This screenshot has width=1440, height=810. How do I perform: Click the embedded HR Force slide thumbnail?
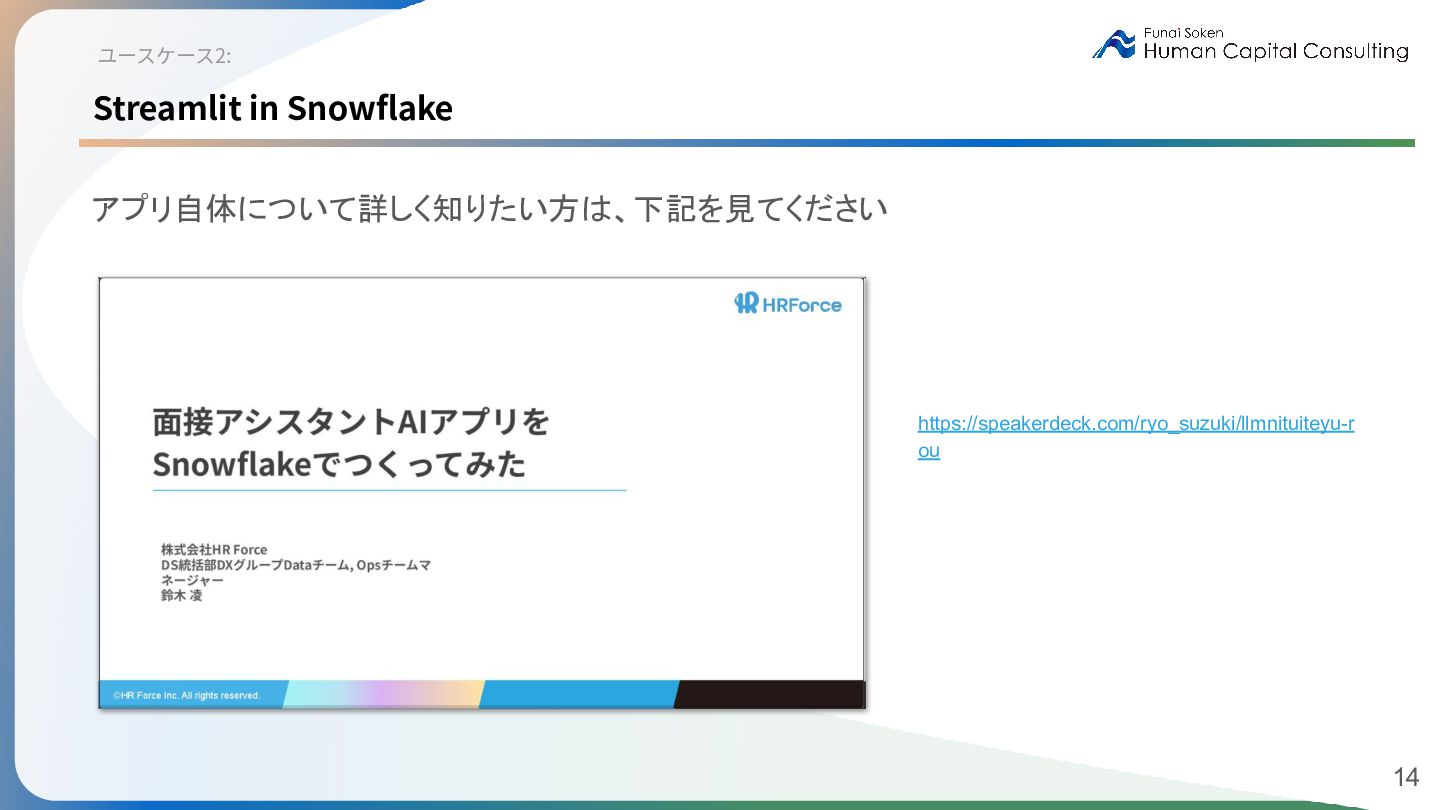coord(482,493)
